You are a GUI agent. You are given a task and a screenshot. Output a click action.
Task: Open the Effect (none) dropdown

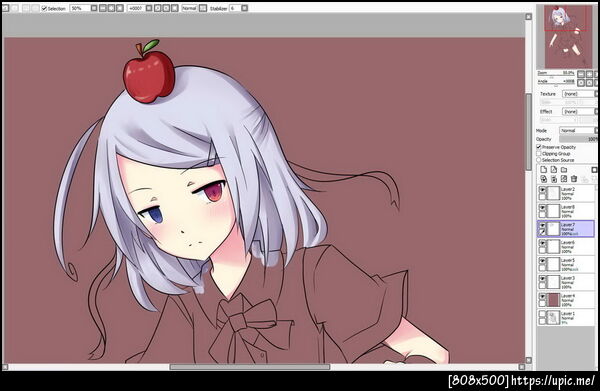point(580,111)
